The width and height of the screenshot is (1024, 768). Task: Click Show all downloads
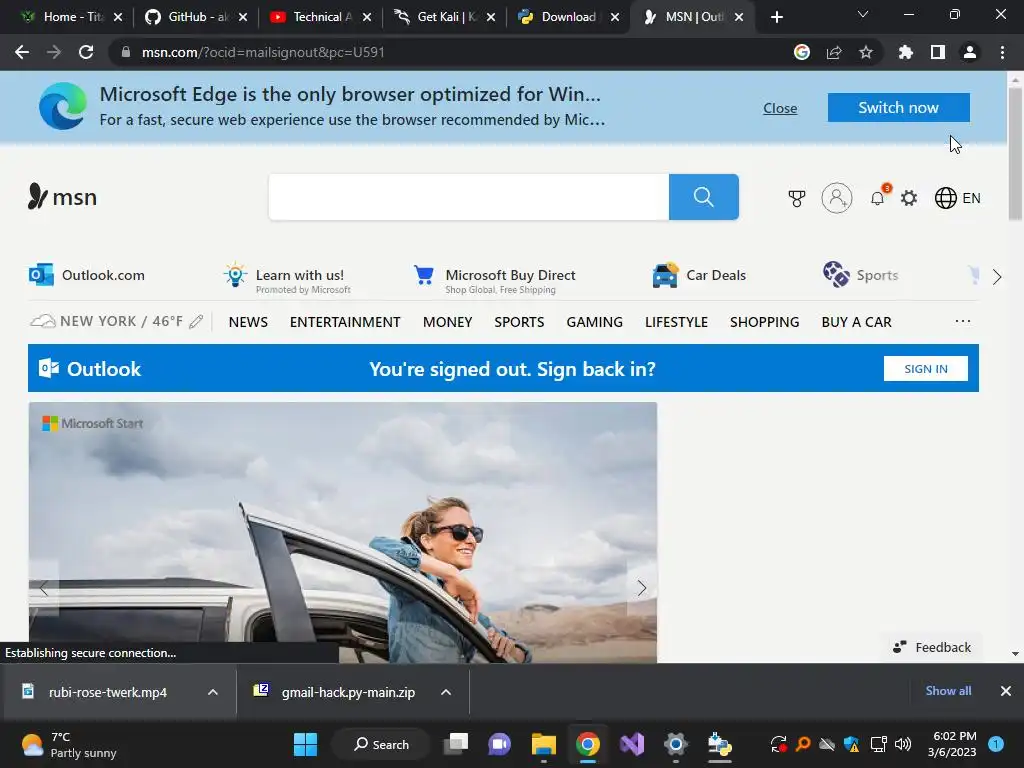coord(948,690)
